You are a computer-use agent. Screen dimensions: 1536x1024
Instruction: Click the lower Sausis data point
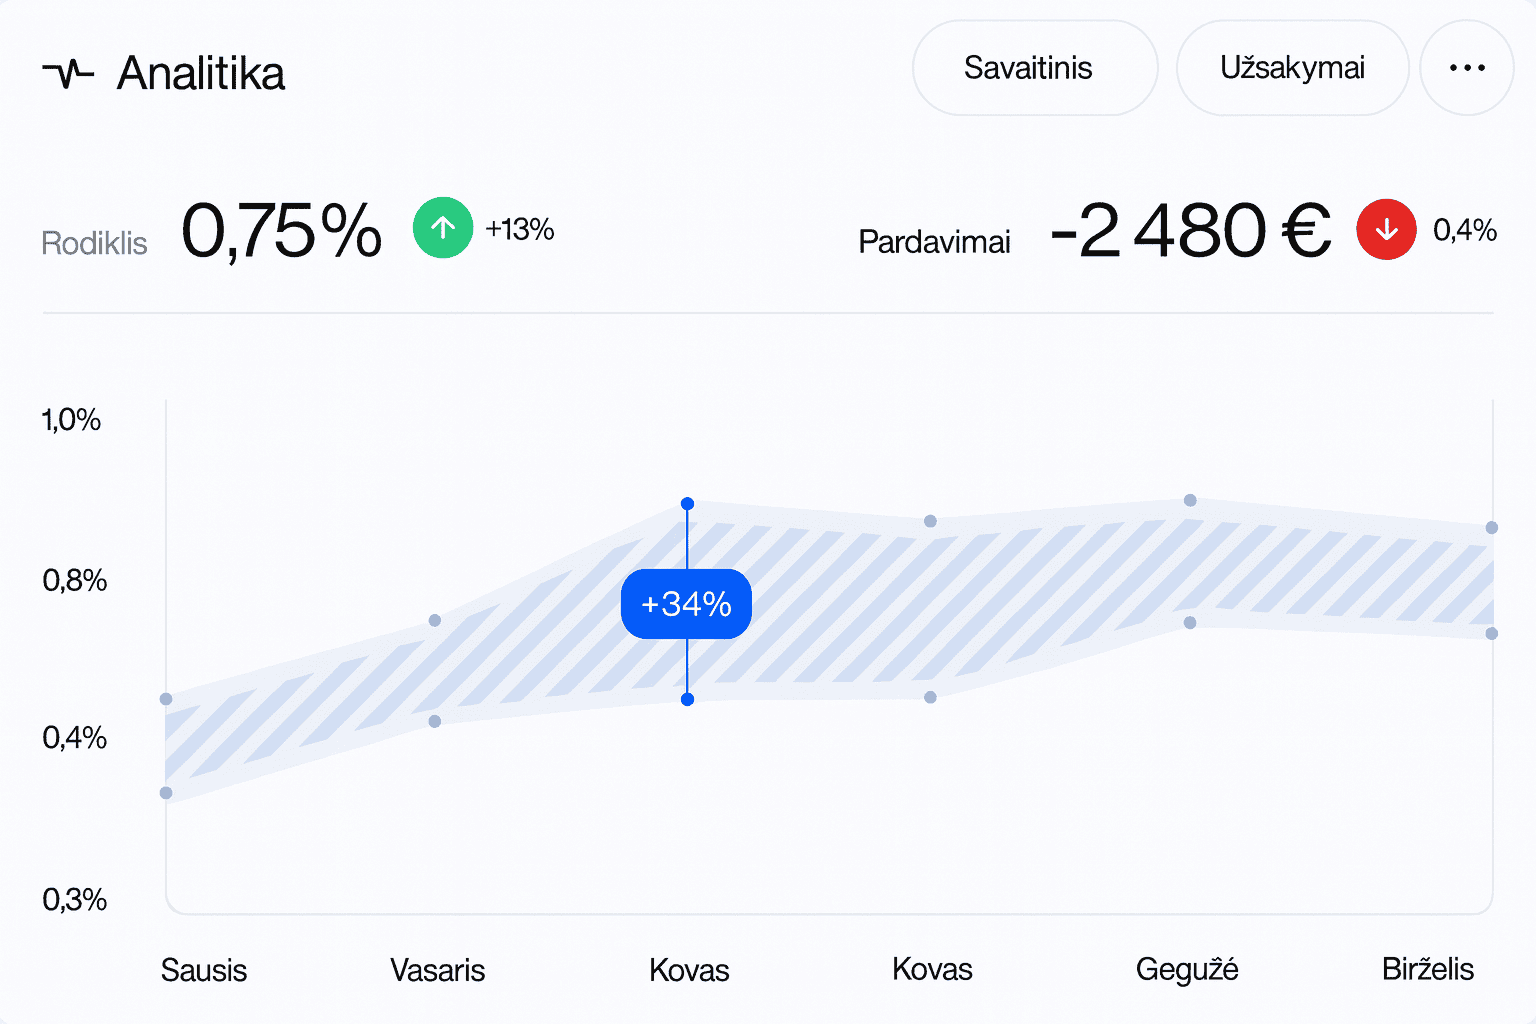point(166,793)
